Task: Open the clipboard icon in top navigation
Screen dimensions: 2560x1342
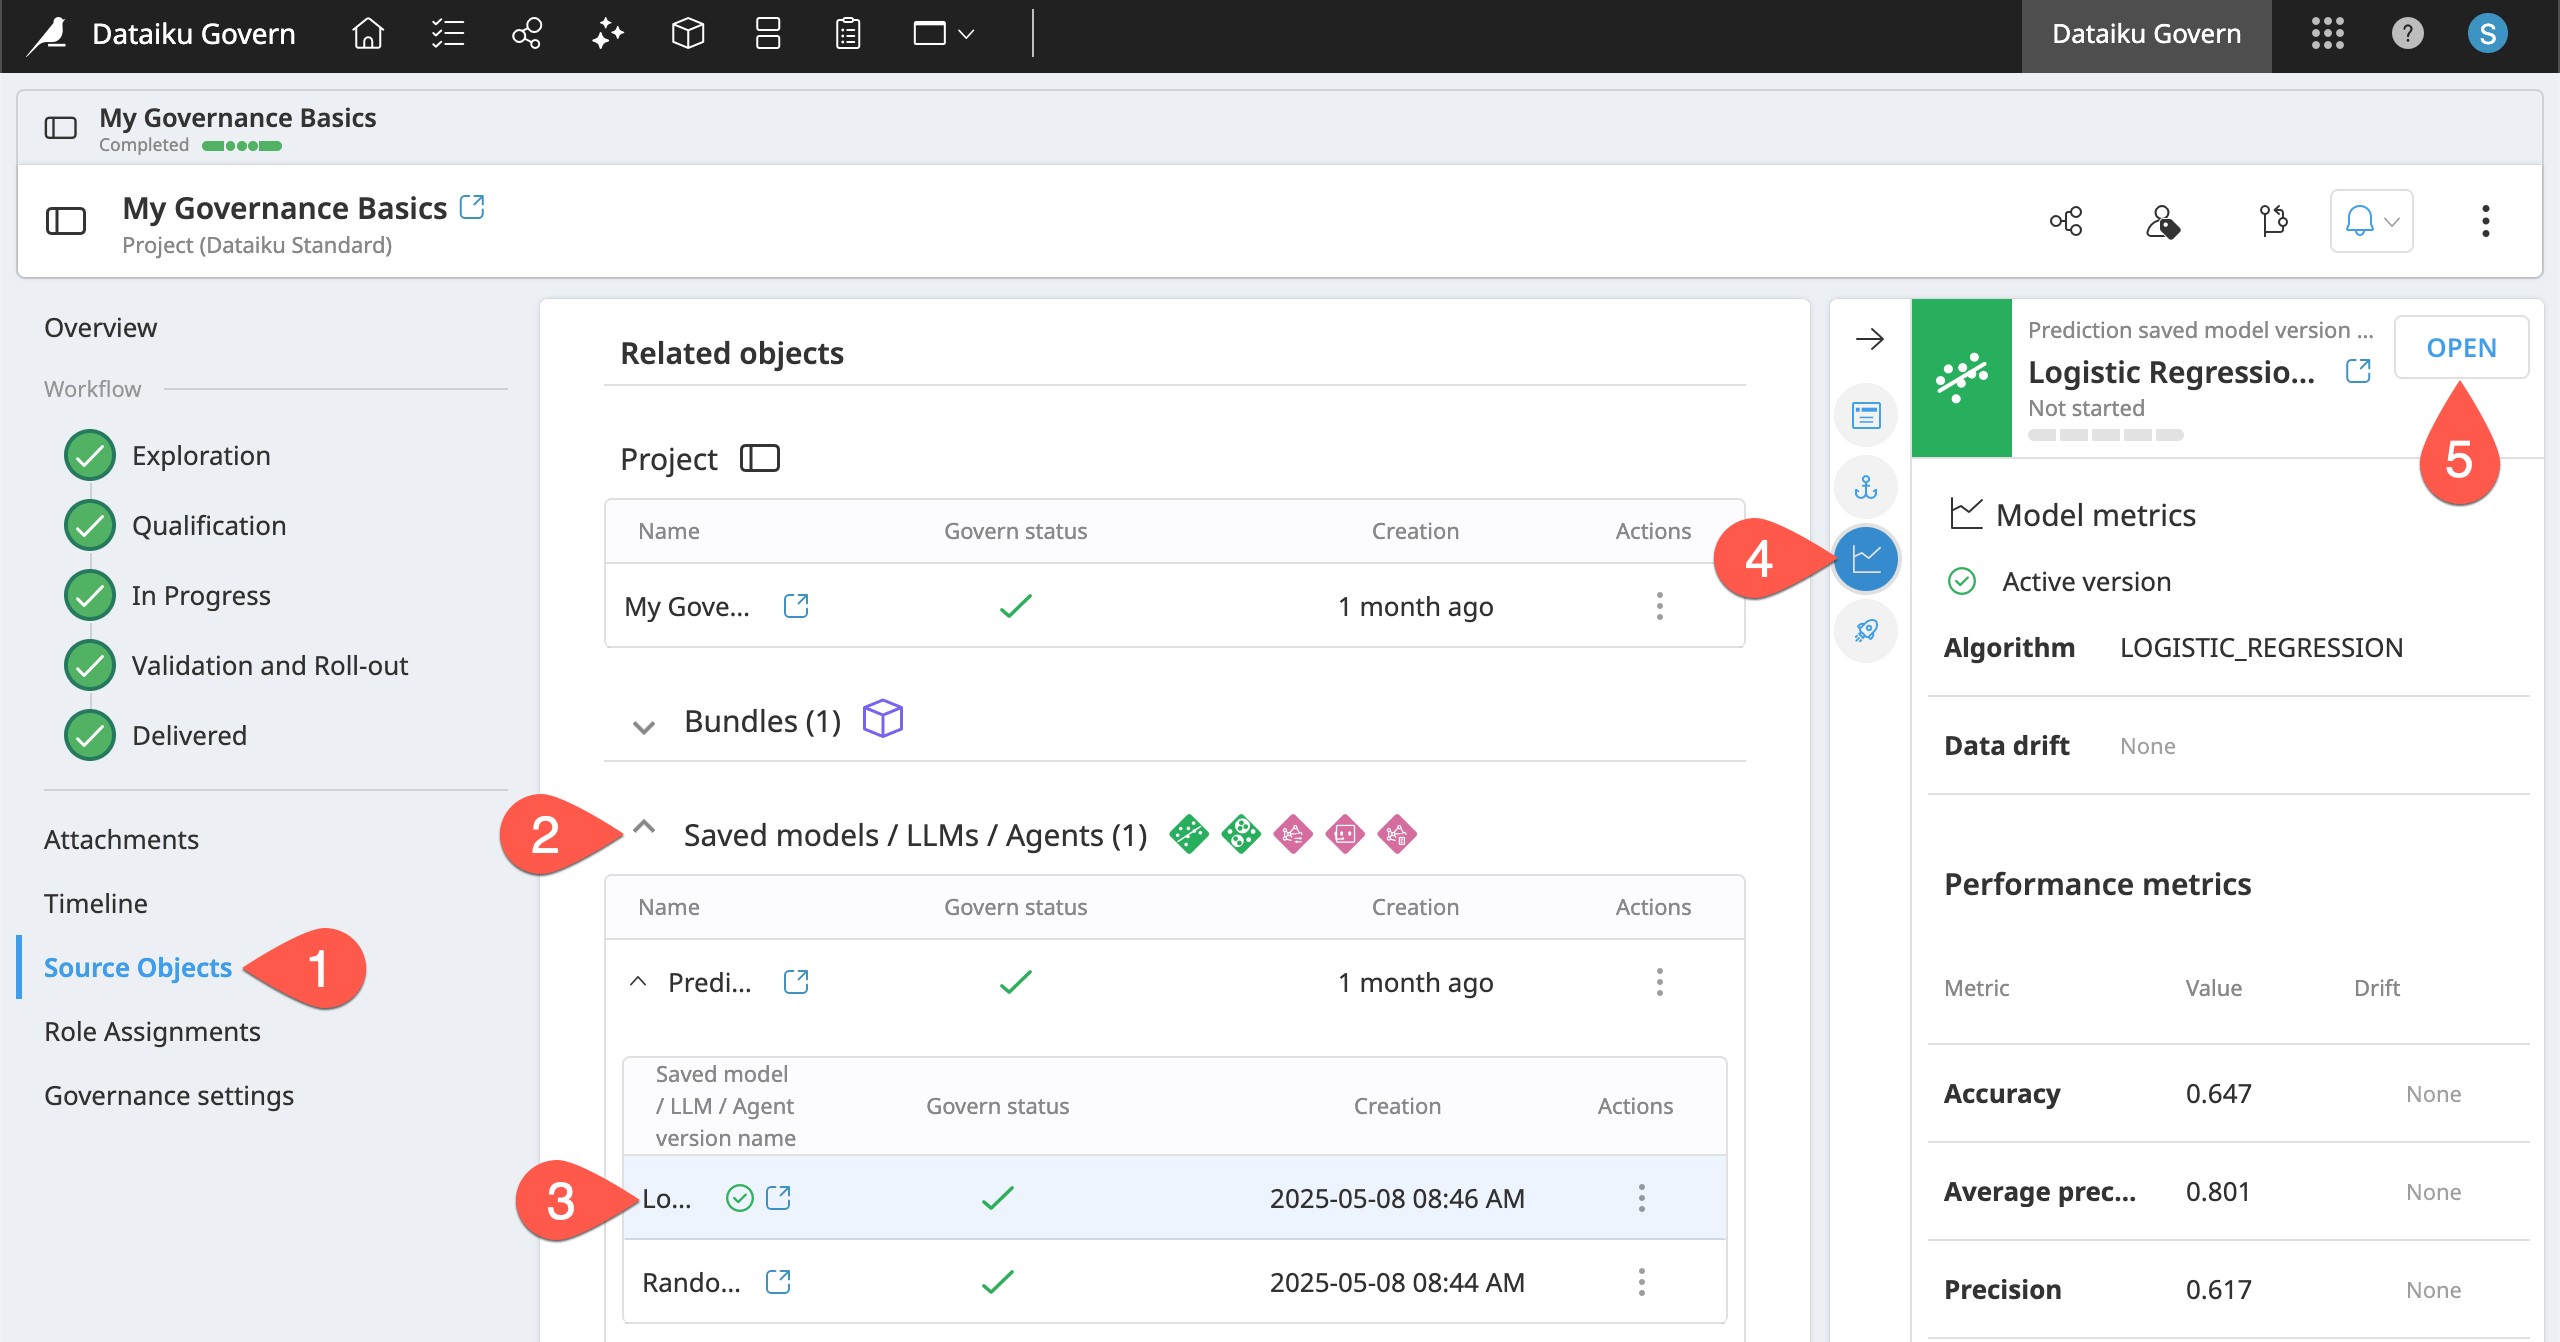Action: tap(848, 34)
